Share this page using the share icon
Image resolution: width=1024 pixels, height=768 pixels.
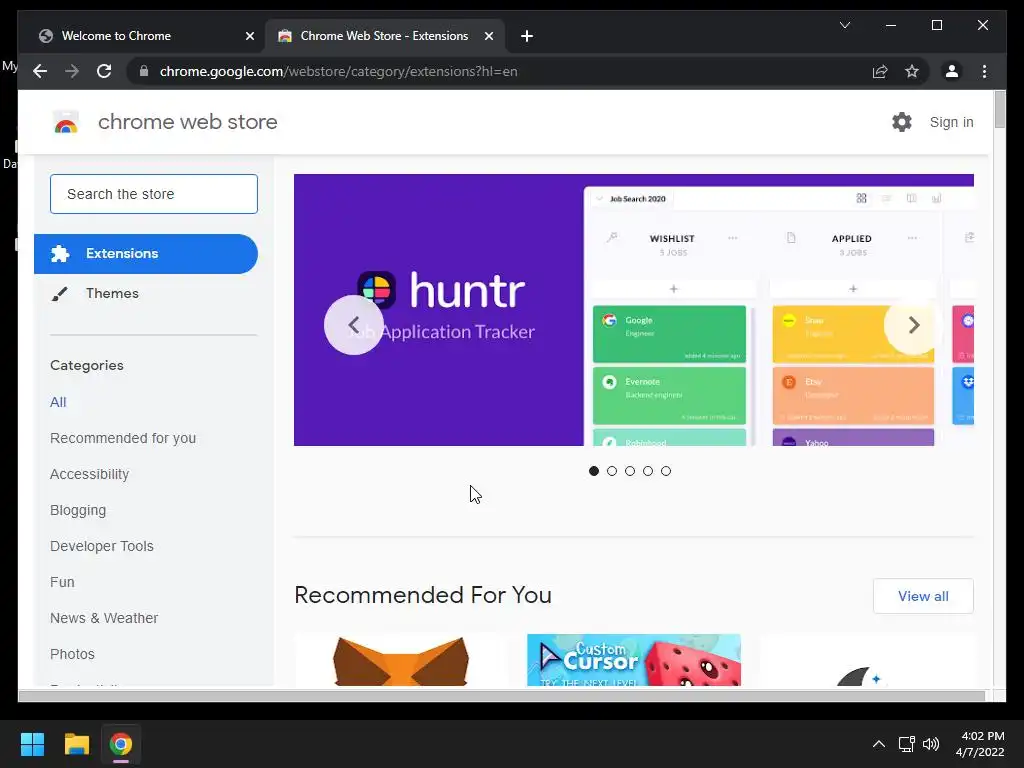[x=880, y=71]
